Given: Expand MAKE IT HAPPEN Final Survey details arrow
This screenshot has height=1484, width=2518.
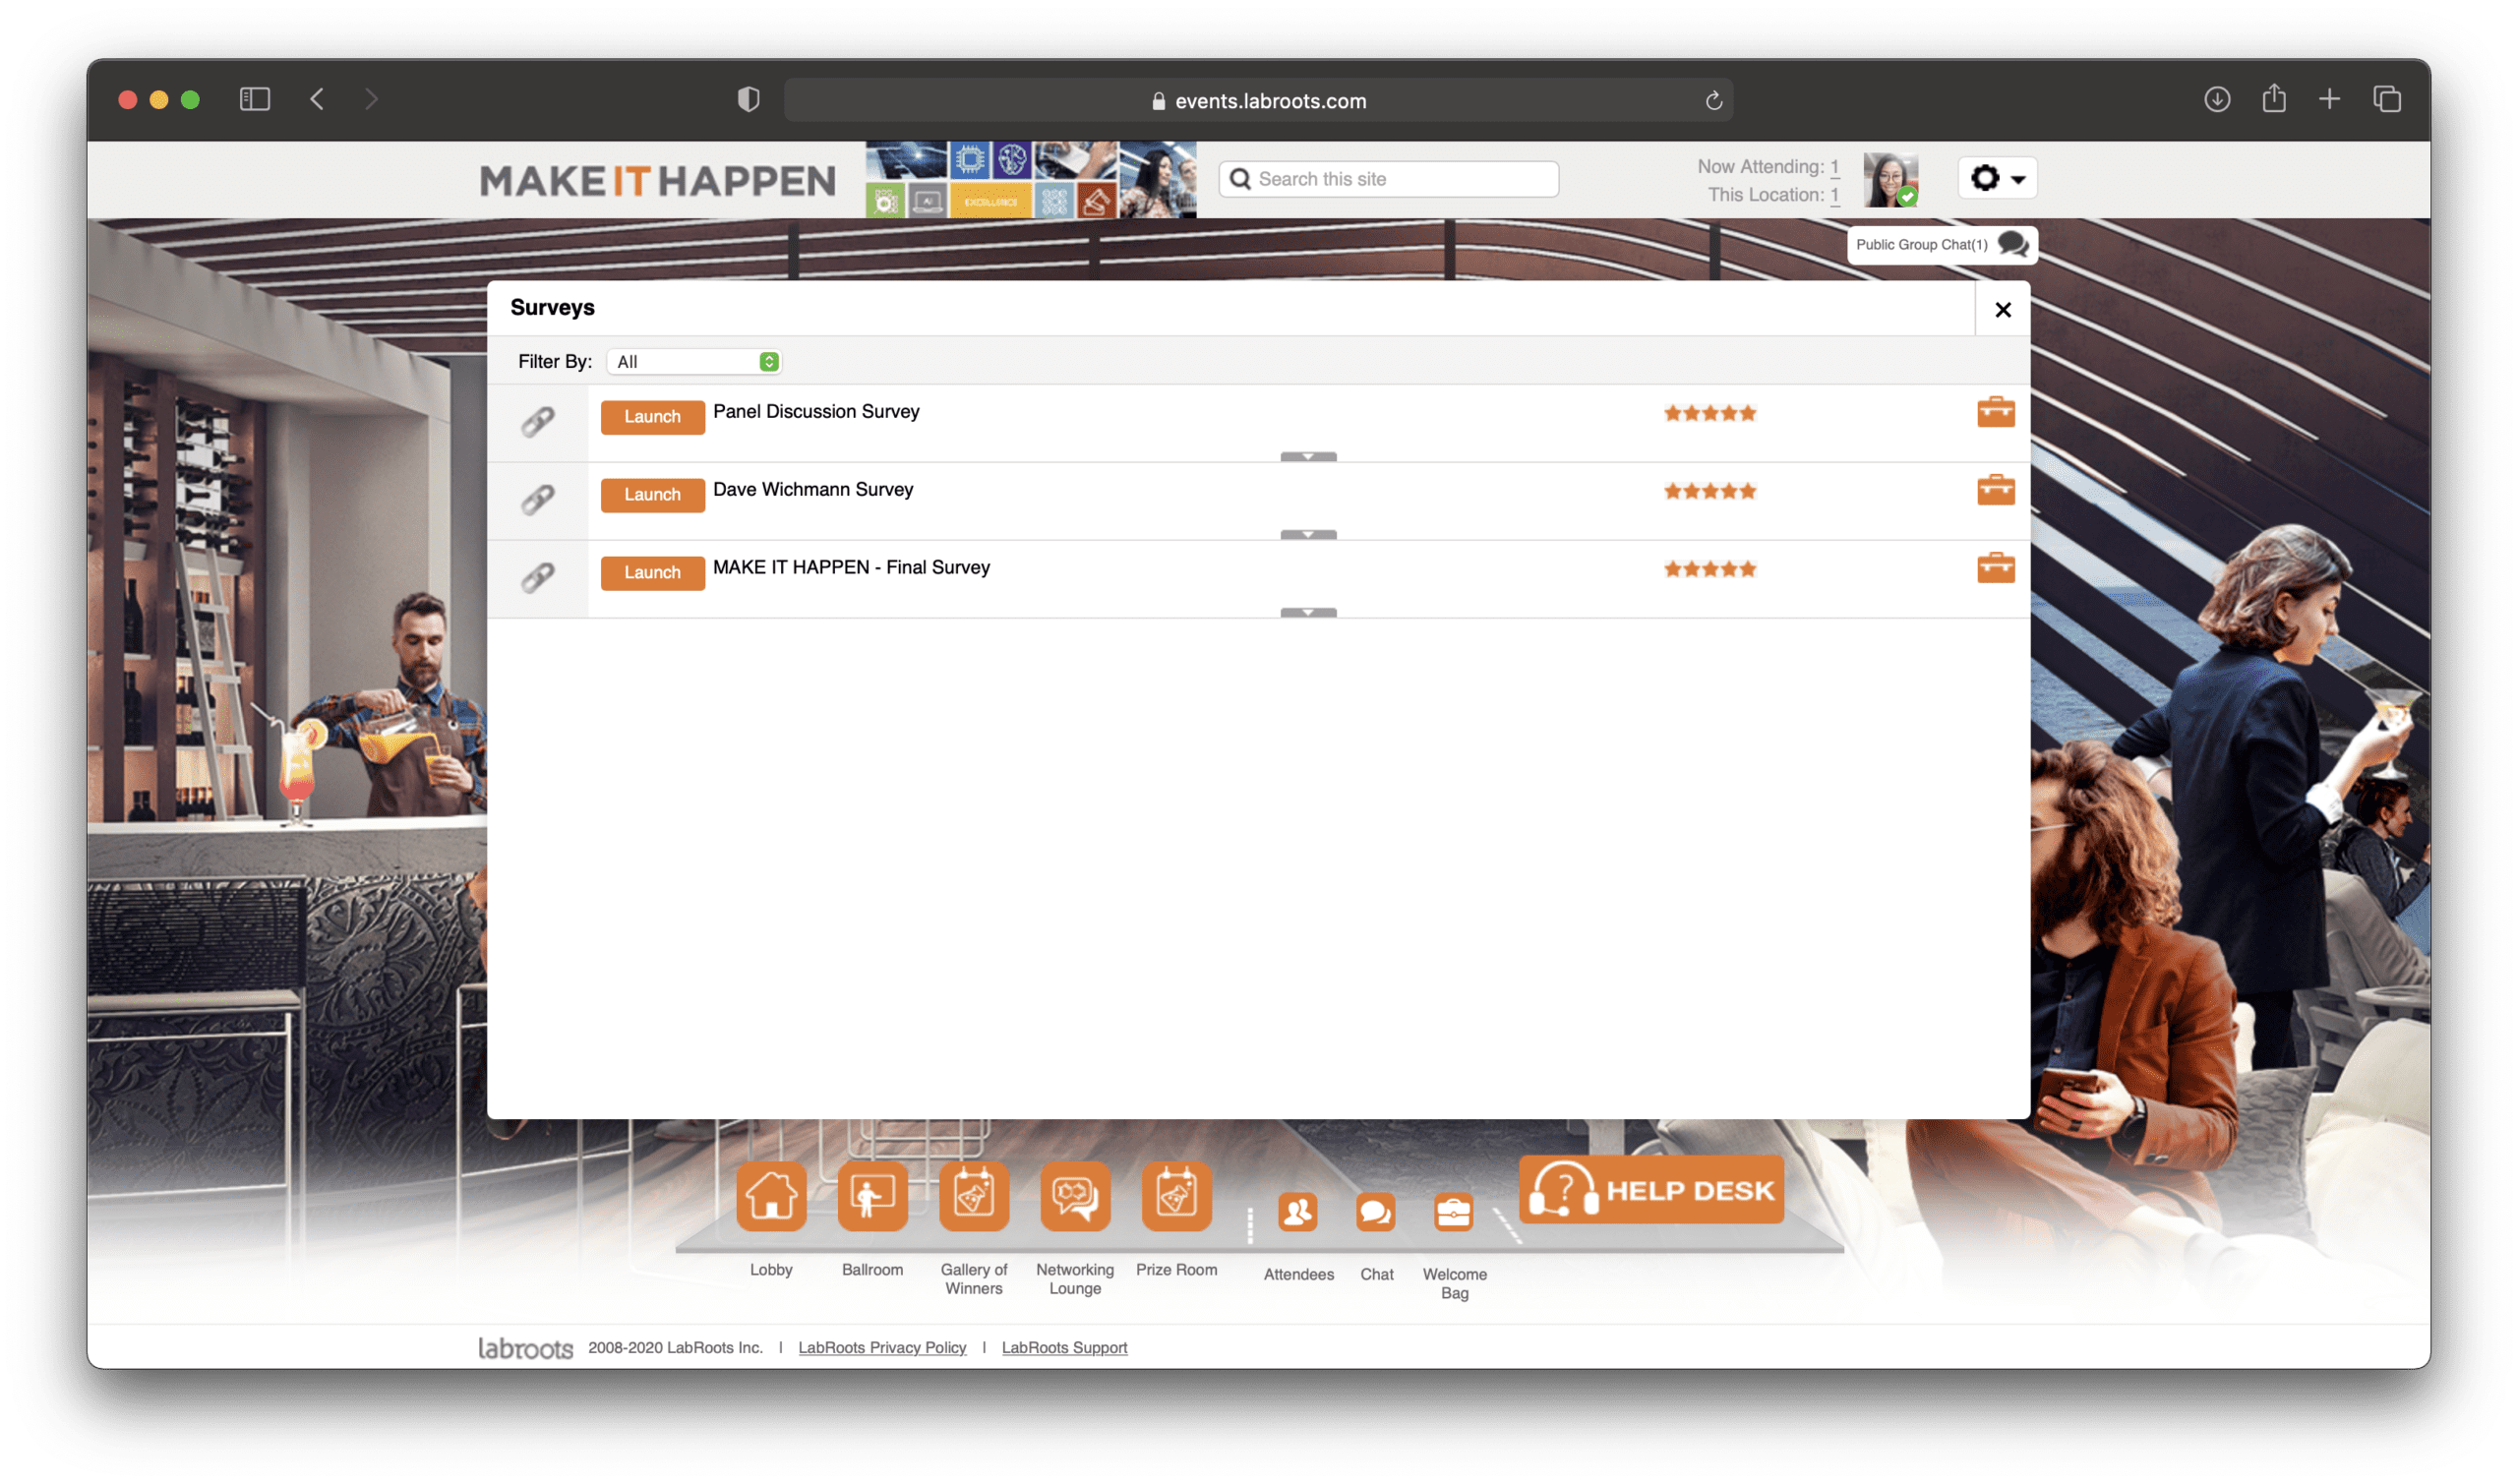Looking at the screenshot, I should 1308,613.
